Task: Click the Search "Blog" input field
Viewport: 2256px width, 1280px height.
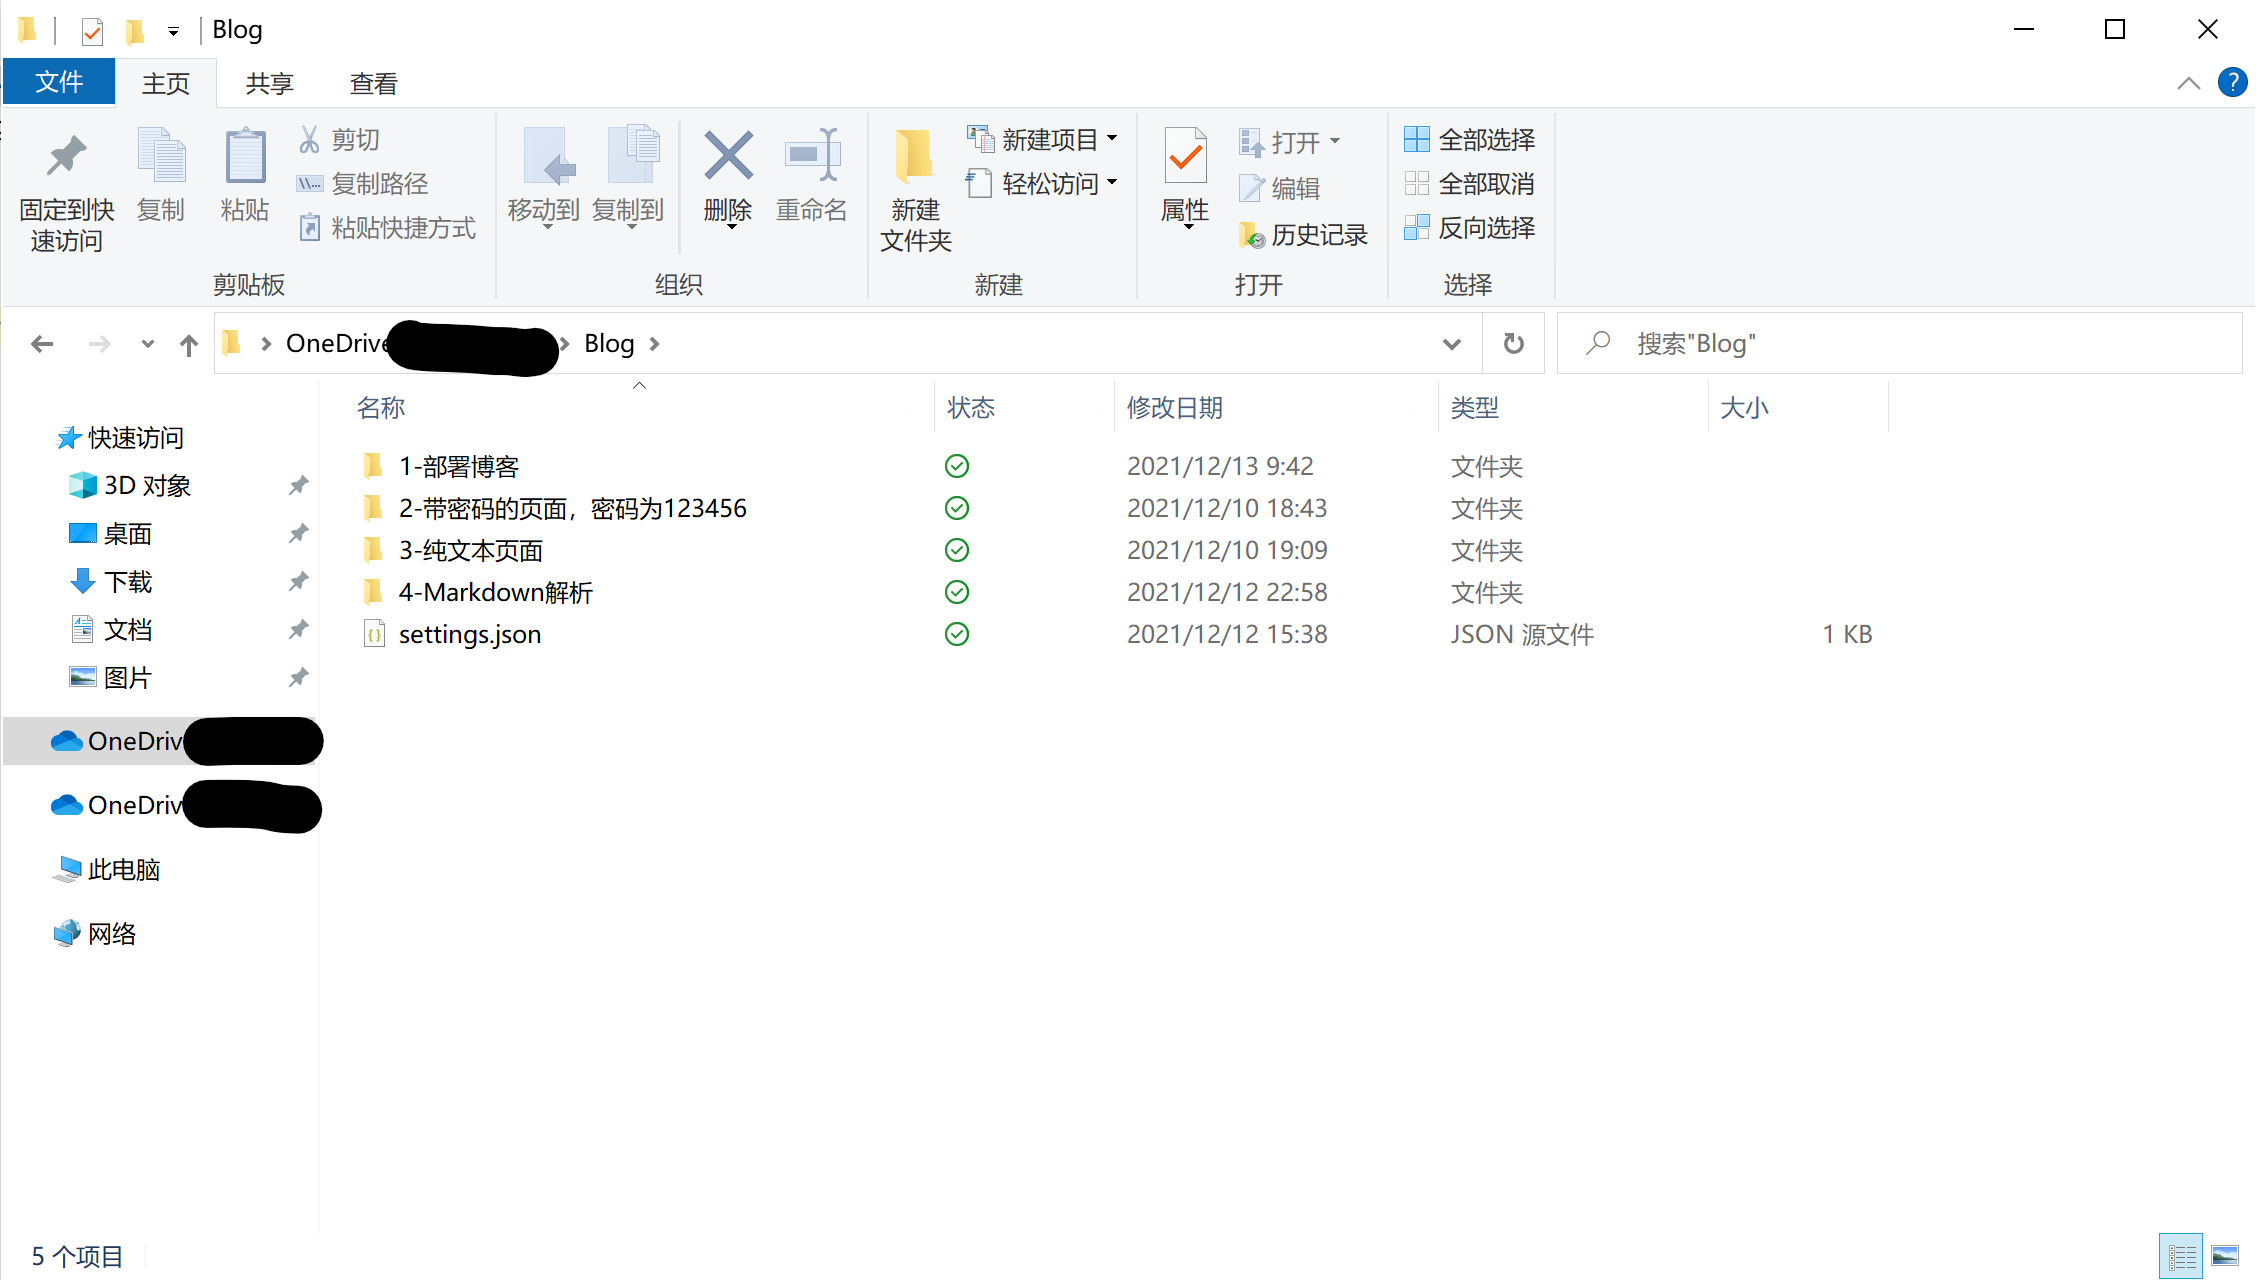Action: coord(1900,344)
